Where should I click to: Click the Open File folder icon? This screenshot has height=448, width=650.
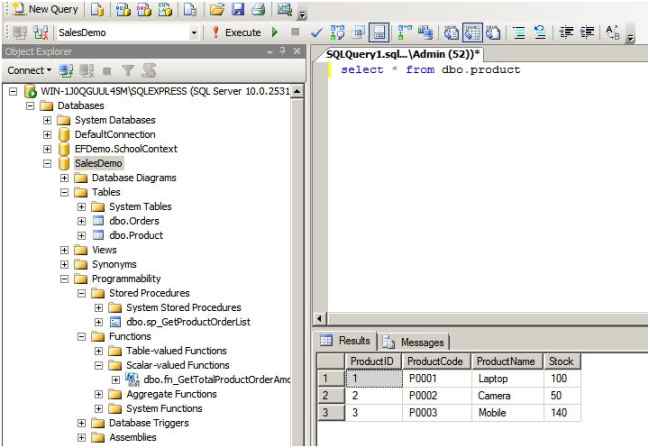pyautogui.click(x=216, y=9)
